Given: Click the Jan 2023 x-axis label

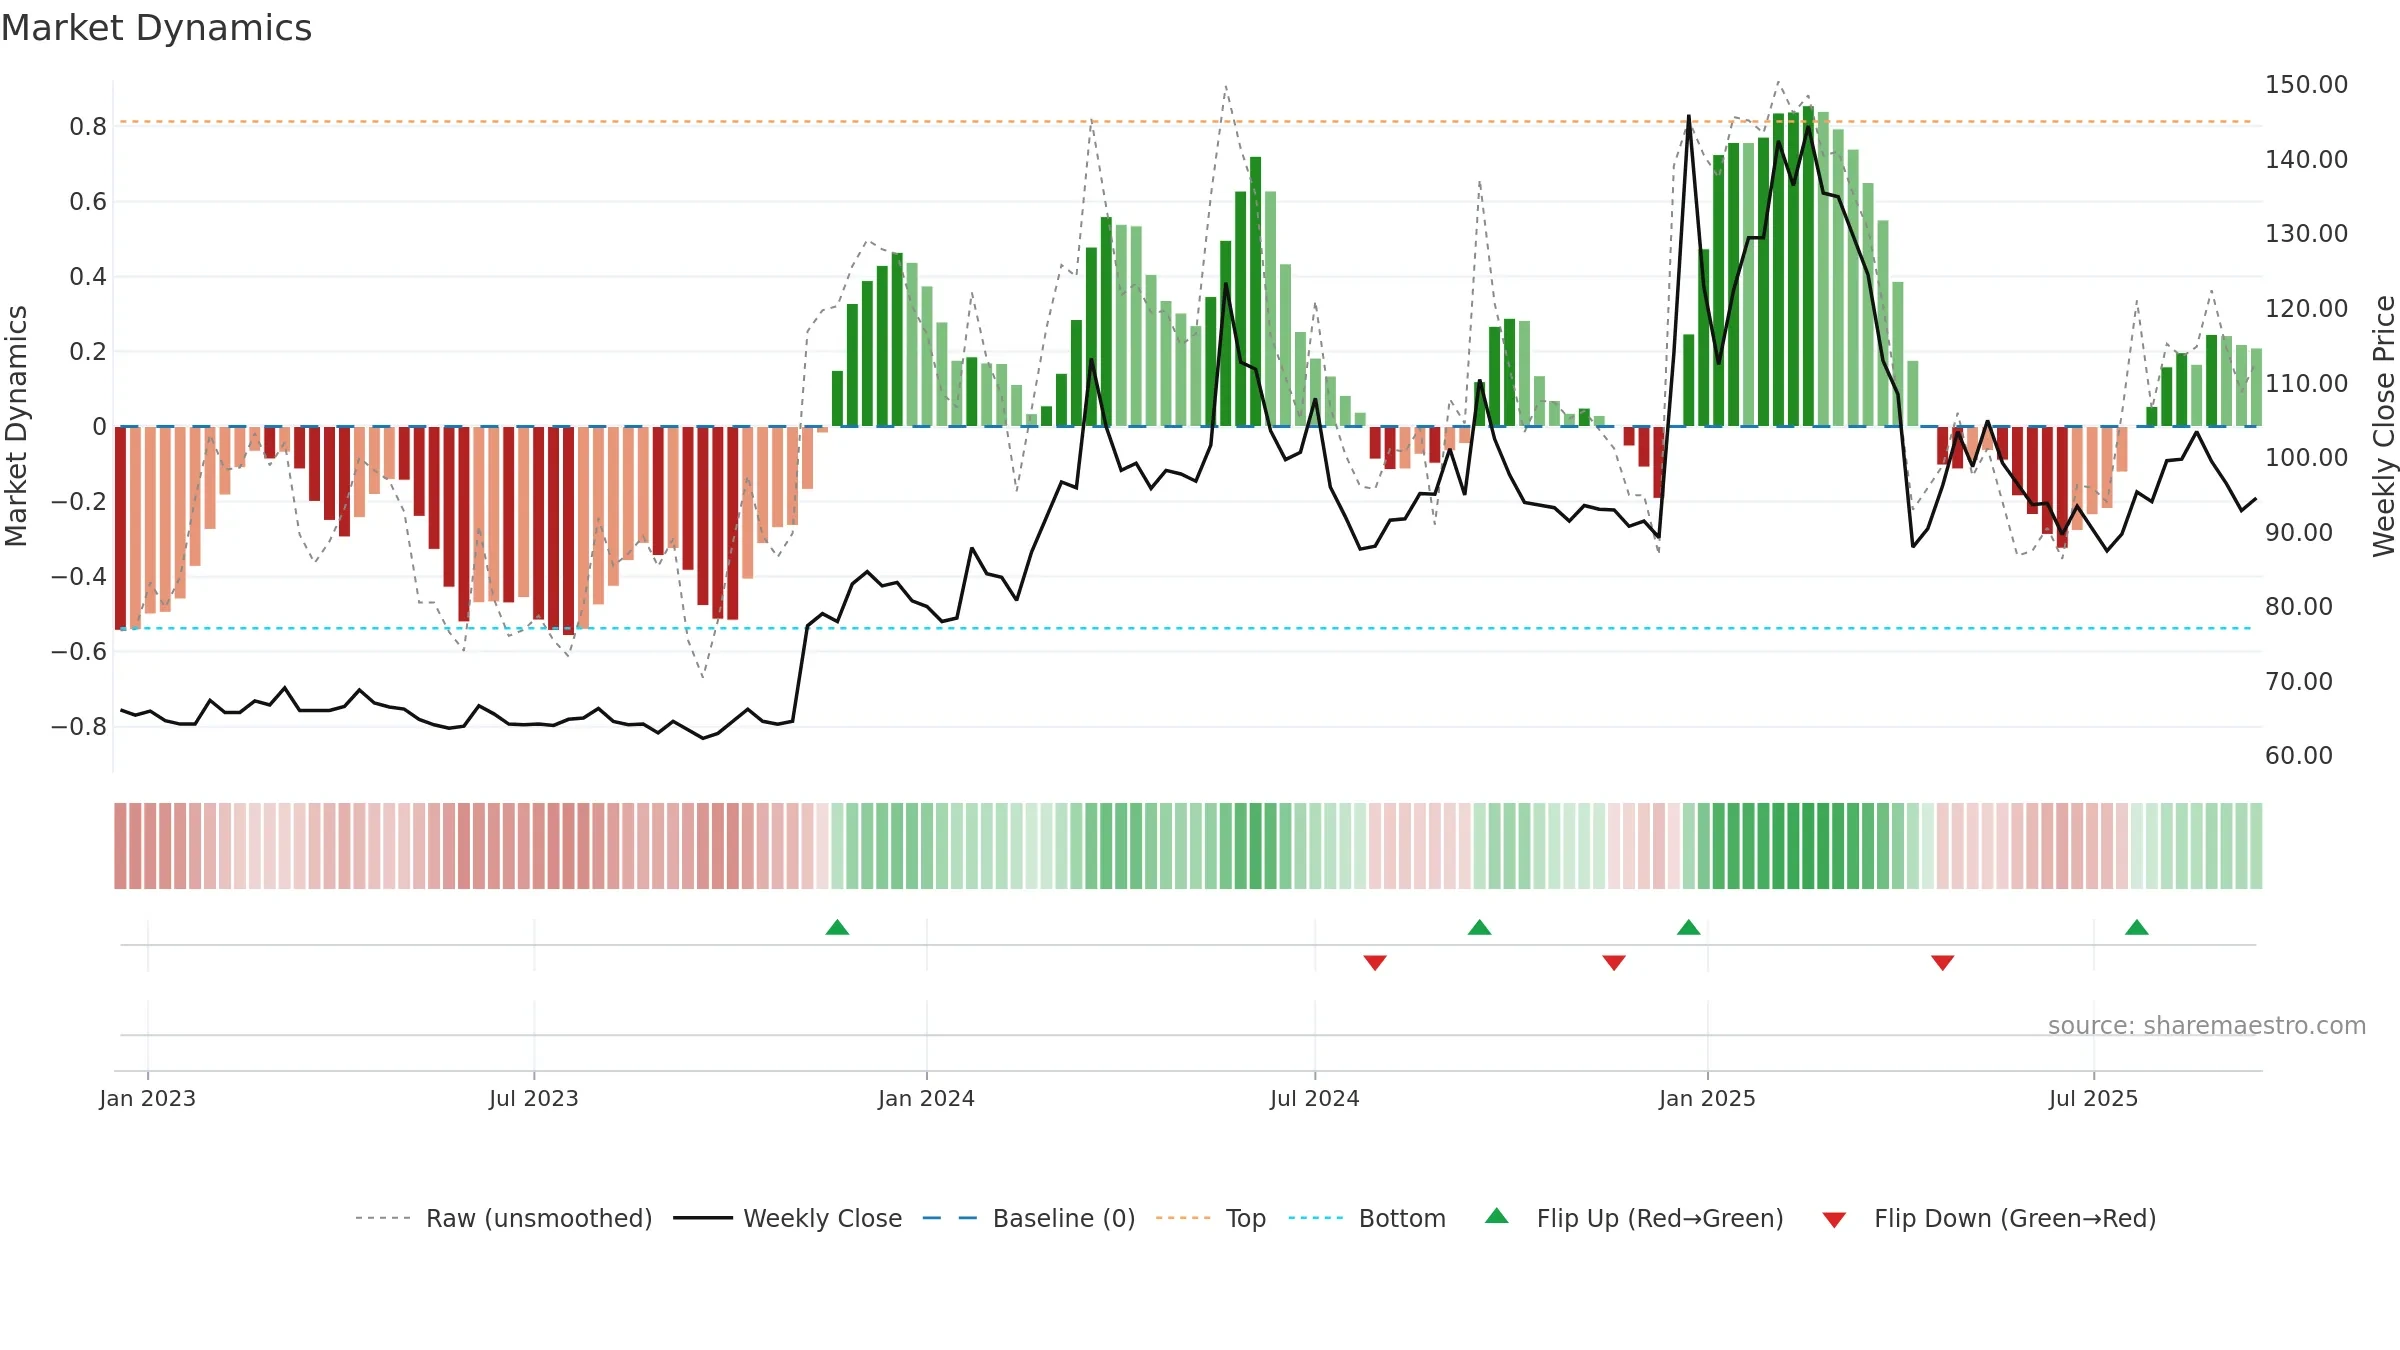Looking at the screenshot, I should 148,1098.
